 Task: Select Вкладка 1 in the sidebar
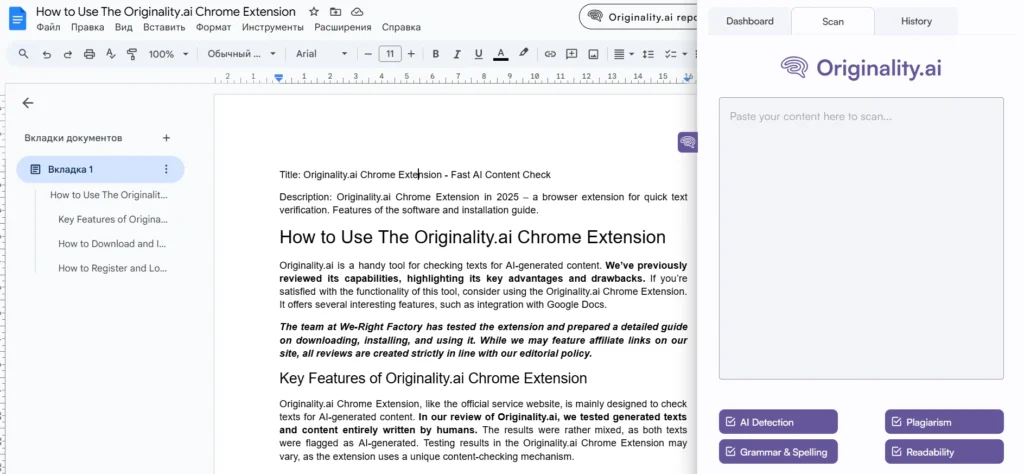pyautogui.click(x=100, y=169)
